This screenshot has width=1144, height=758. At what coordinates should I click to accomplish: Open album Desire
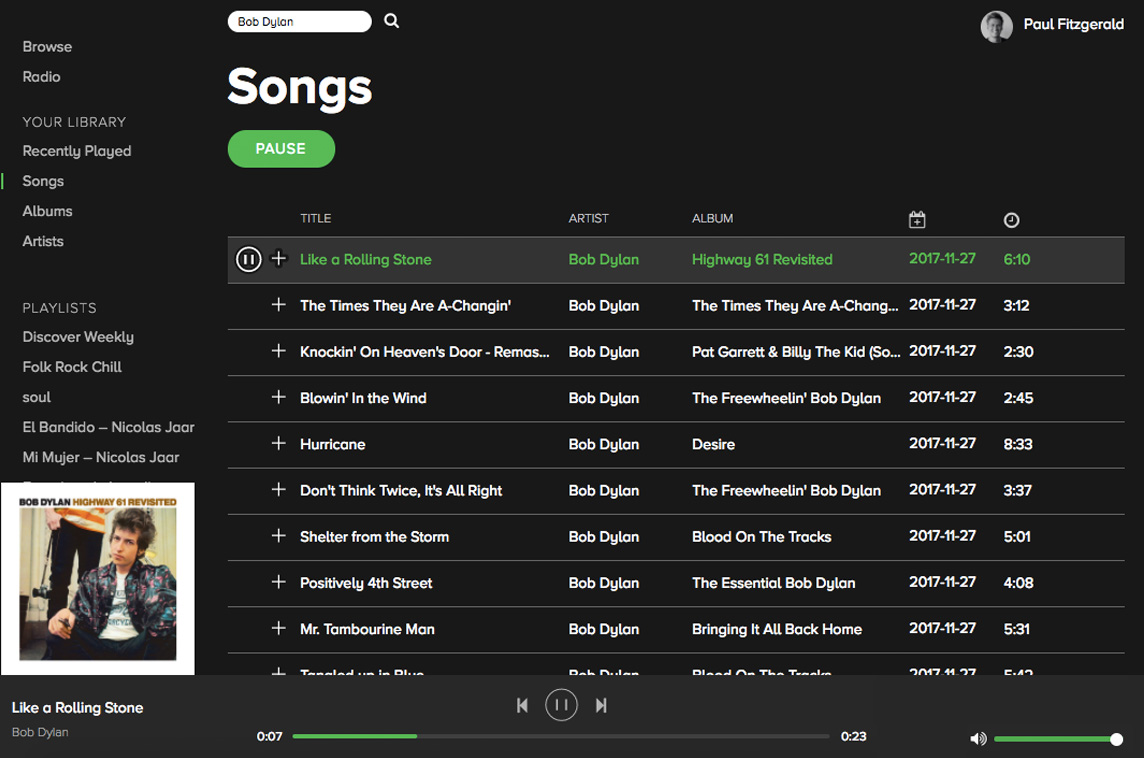(x=714, y=444)
